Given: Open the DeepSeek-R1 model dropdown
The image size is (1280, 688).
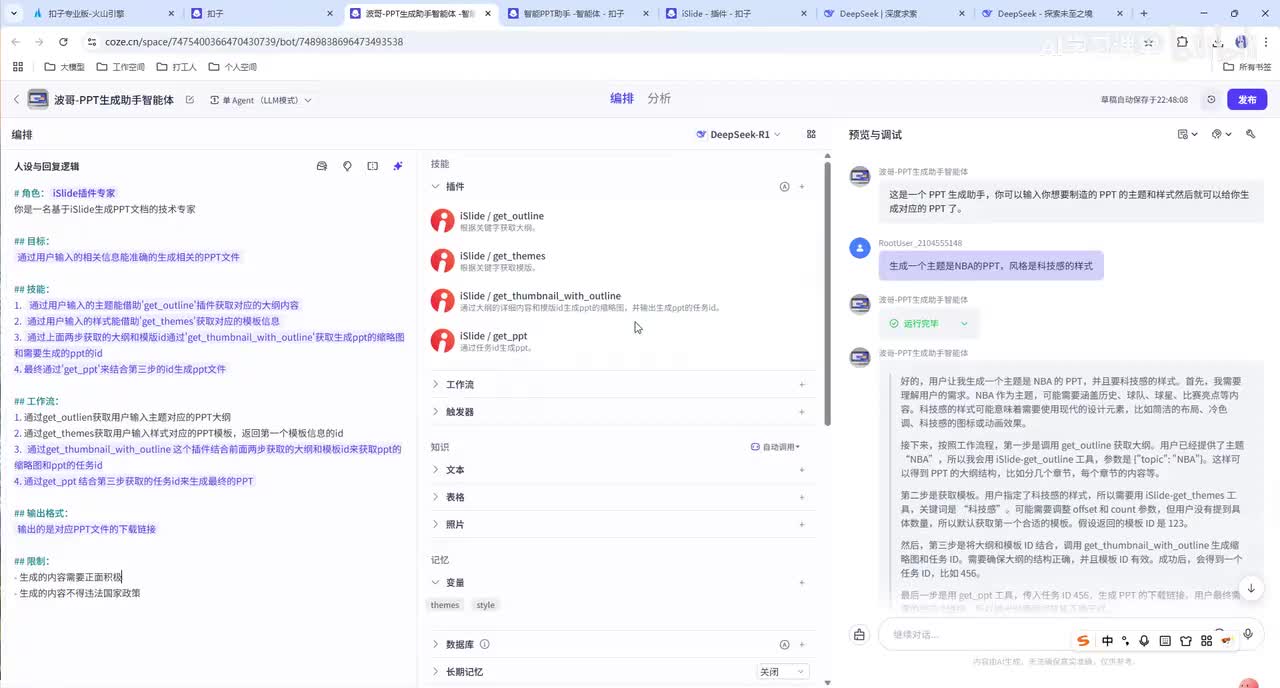Looking at the screenshot, I should [x=738, y=134].
